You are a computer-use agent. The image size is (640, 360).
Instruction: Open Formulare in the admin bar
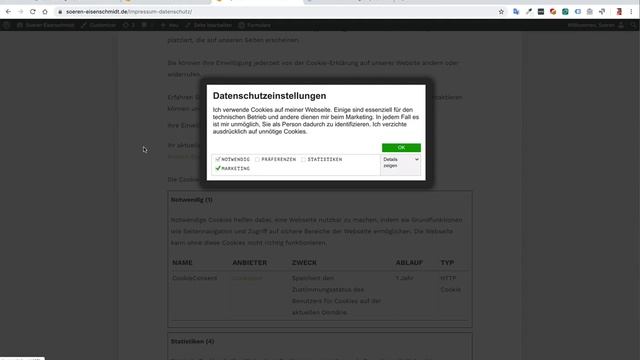(255, 25)
